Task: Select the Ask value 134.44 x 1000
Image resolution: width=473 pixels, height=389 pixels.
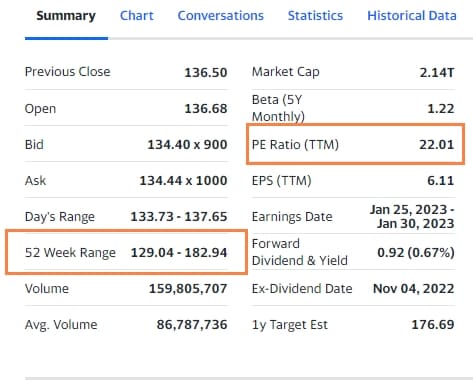Action: (183, 181)
